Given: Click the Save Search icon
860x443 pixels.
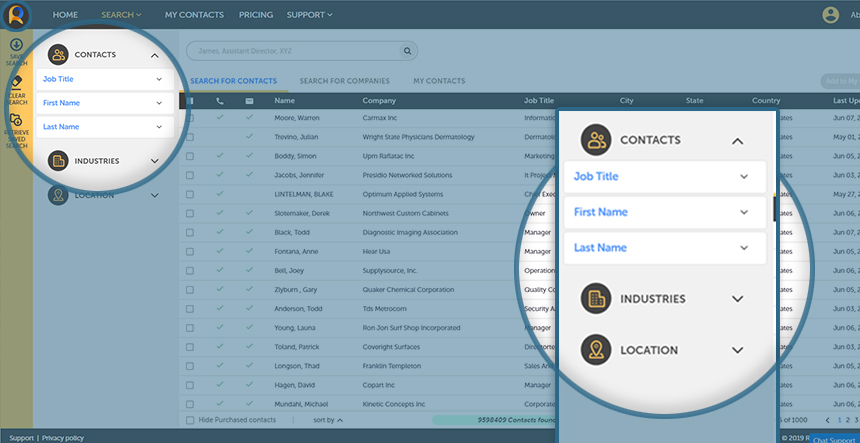Looking at the screenshot, I should [x=16, y=45].
